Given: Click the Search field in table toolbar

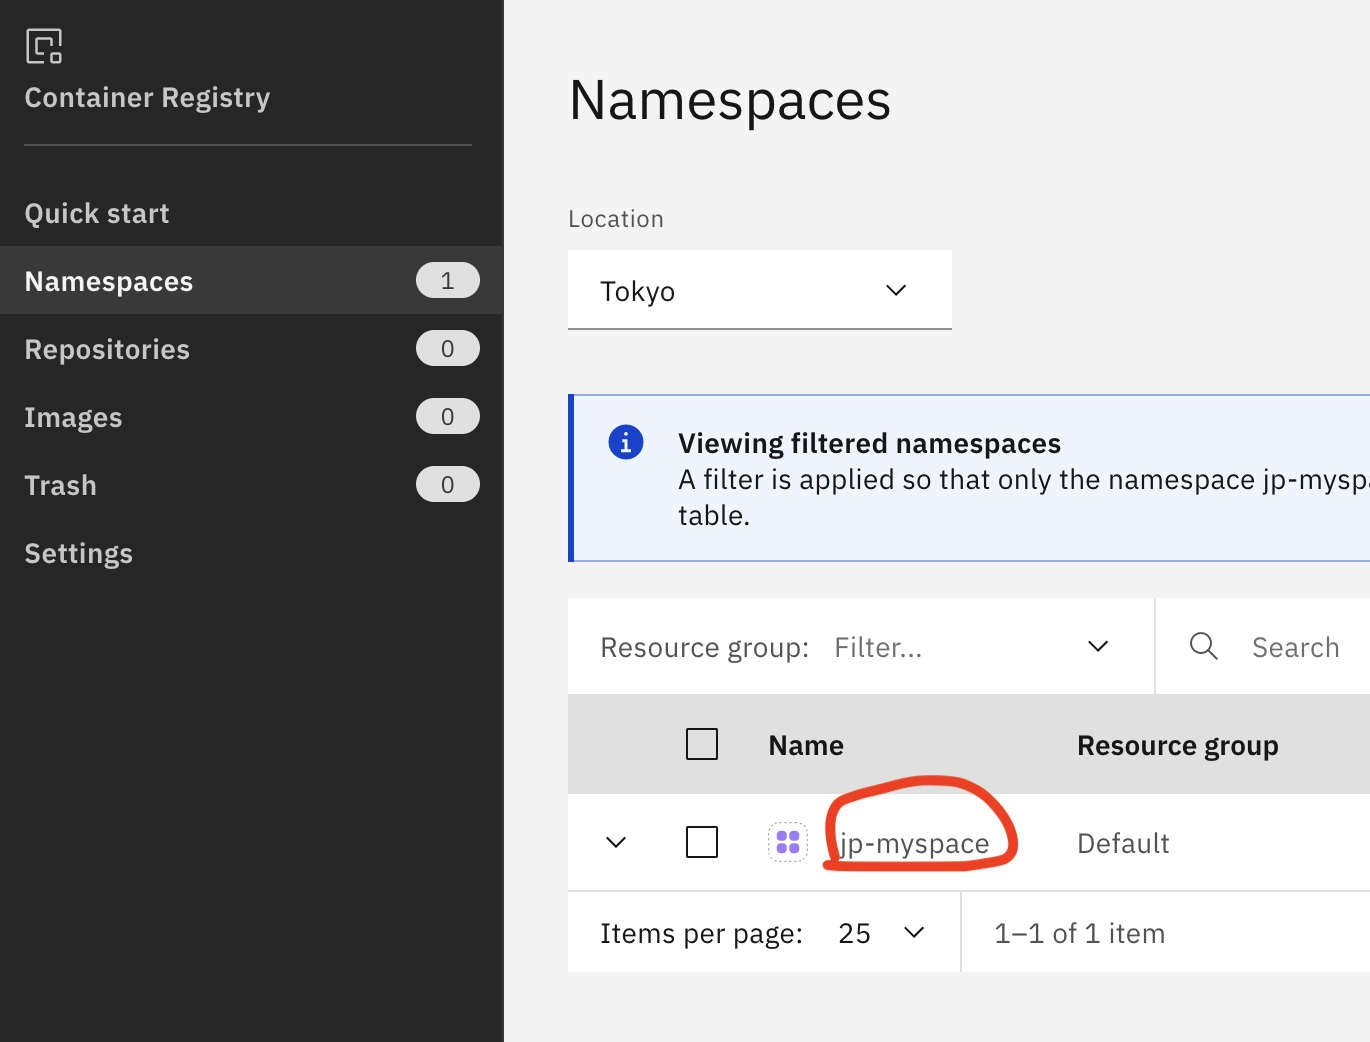Looking at the screenshot, I should click(x=1263, y=647).
